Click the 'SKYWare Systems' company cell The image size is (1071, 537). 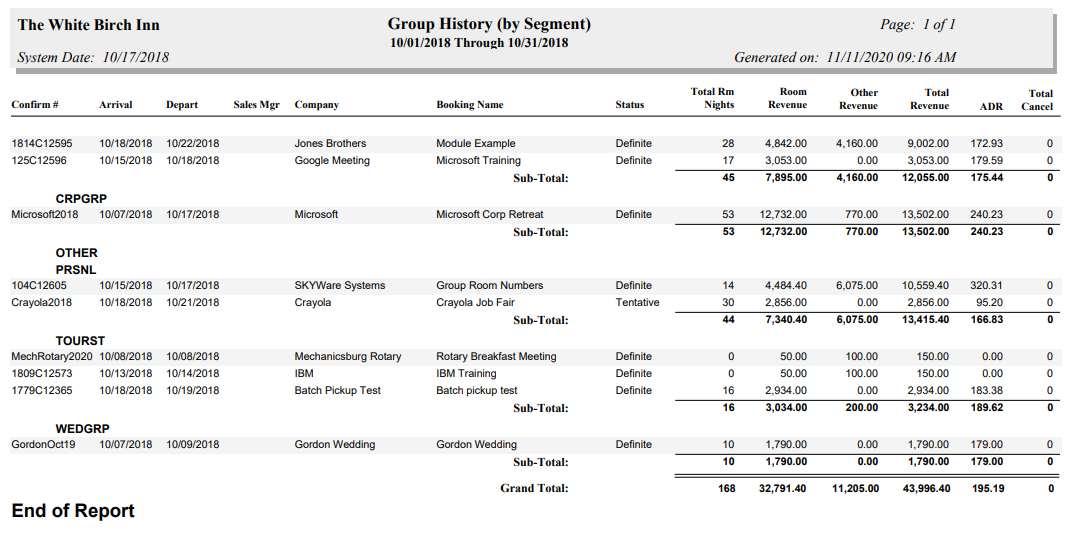pyautogui.click(x=339, y=286)
